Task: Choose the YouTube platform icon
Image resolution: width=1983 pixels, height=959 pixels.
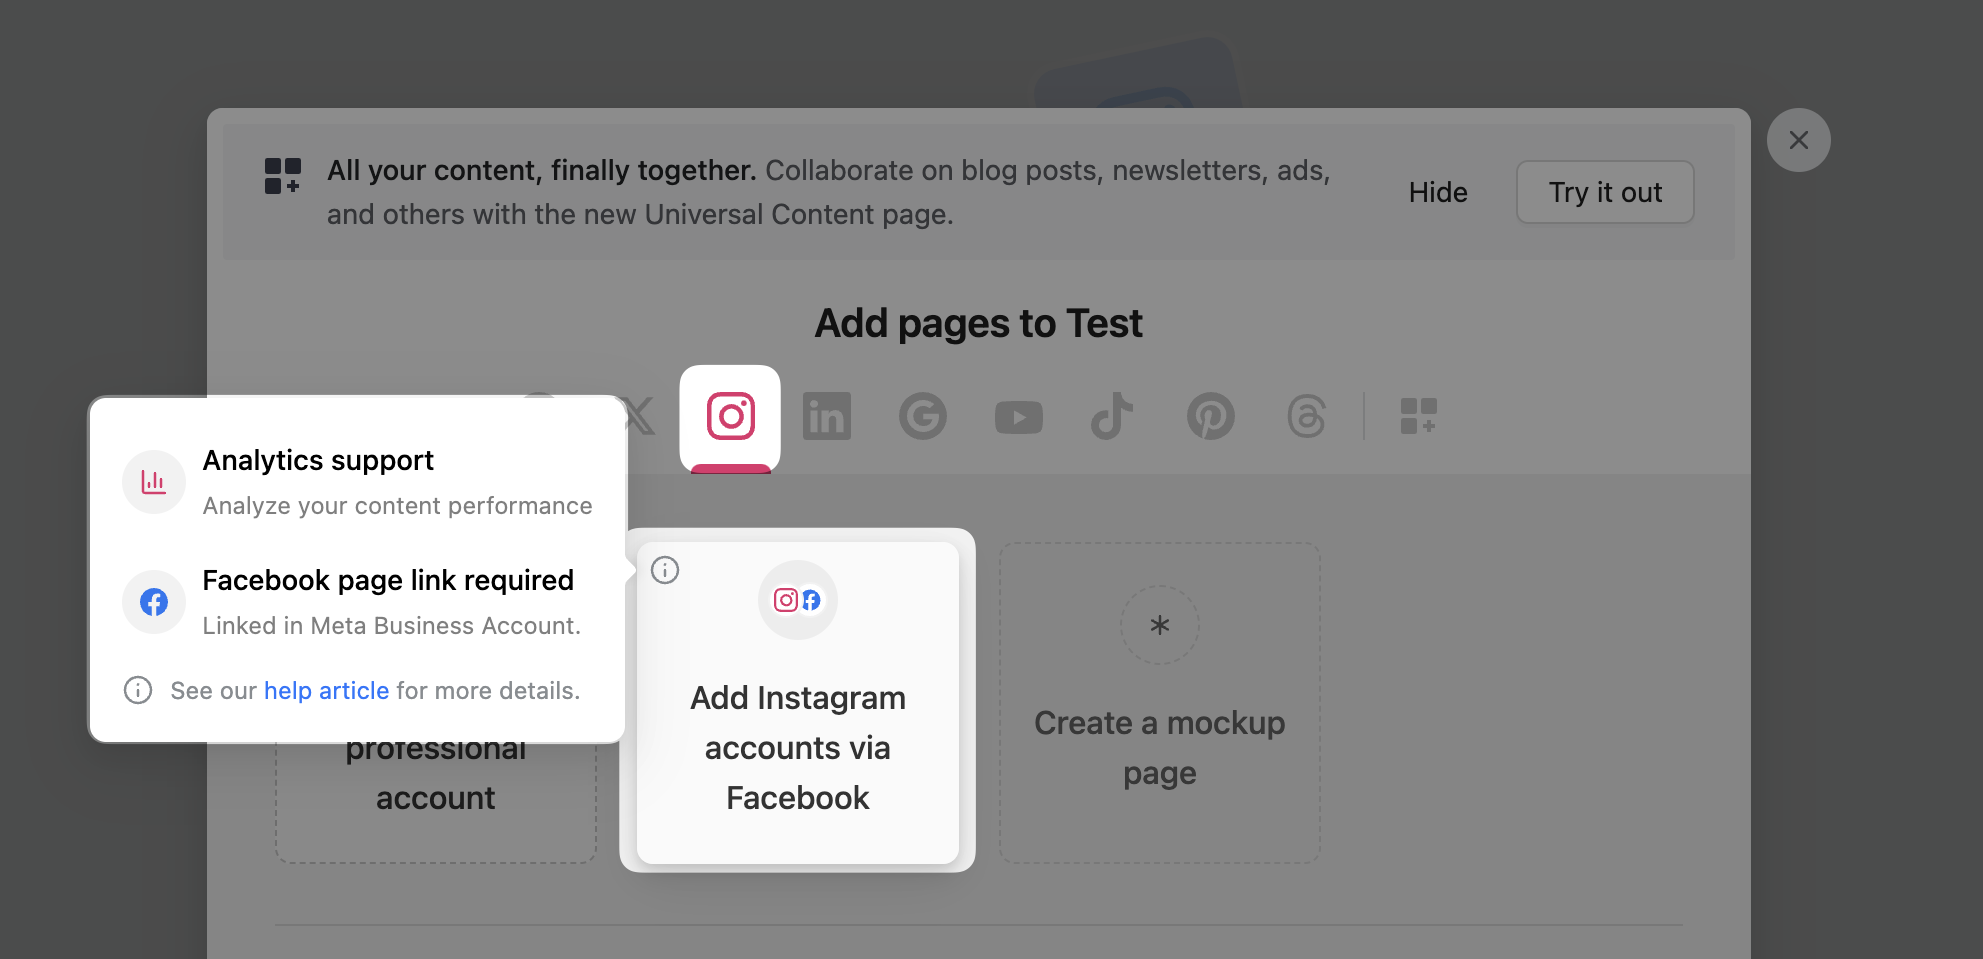Action: 1018,417
